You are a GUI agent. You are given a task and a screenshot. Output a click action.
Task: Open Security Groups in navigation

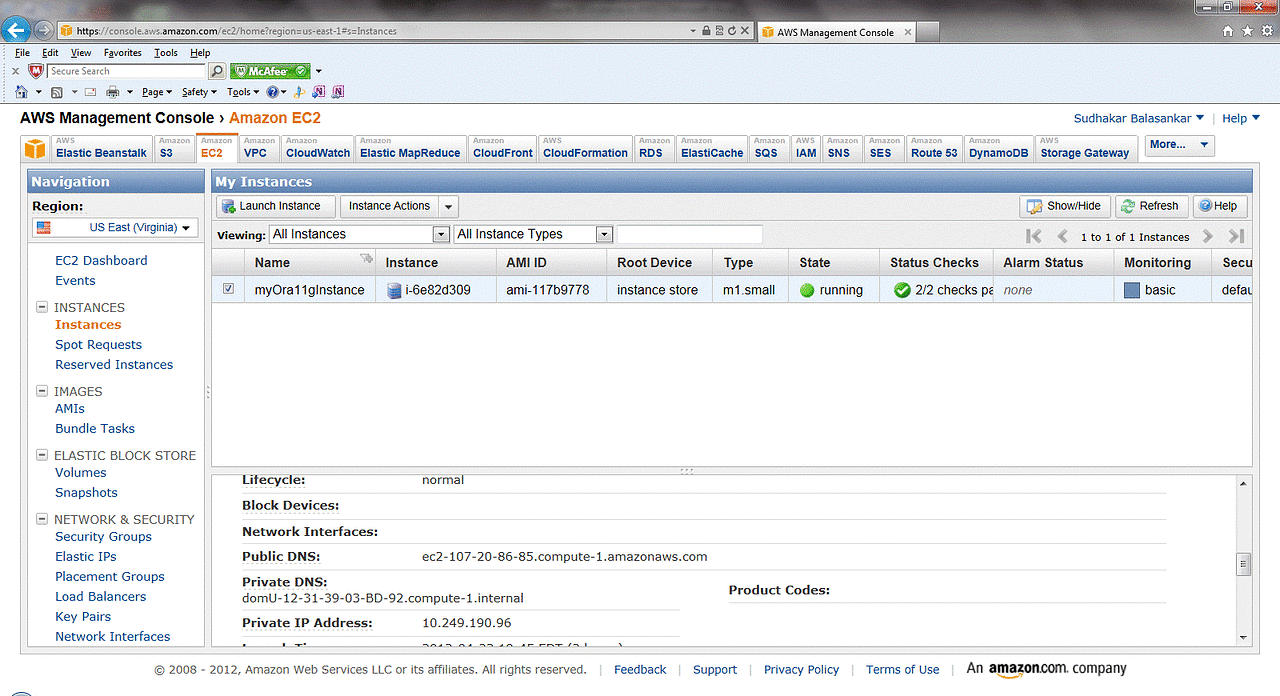pos(103,536)
